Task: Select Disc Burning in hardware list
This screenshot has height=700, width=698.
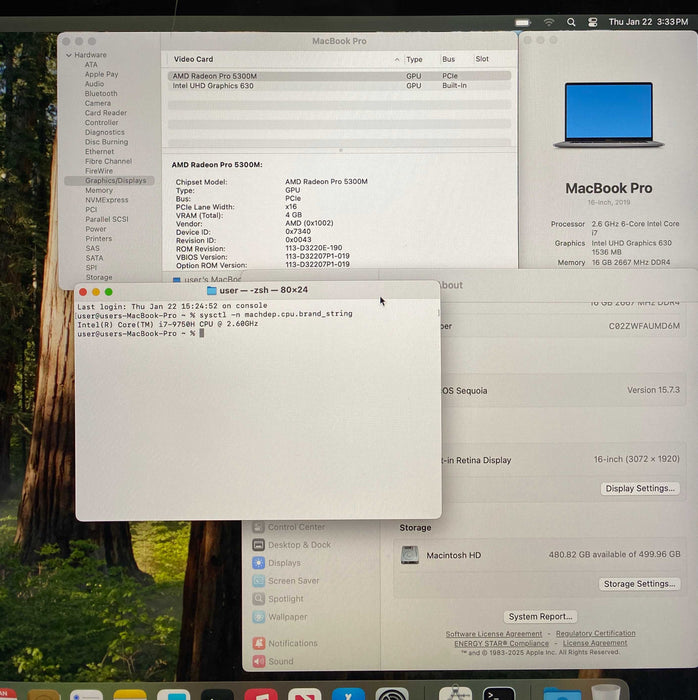Action: coord(106,142)
